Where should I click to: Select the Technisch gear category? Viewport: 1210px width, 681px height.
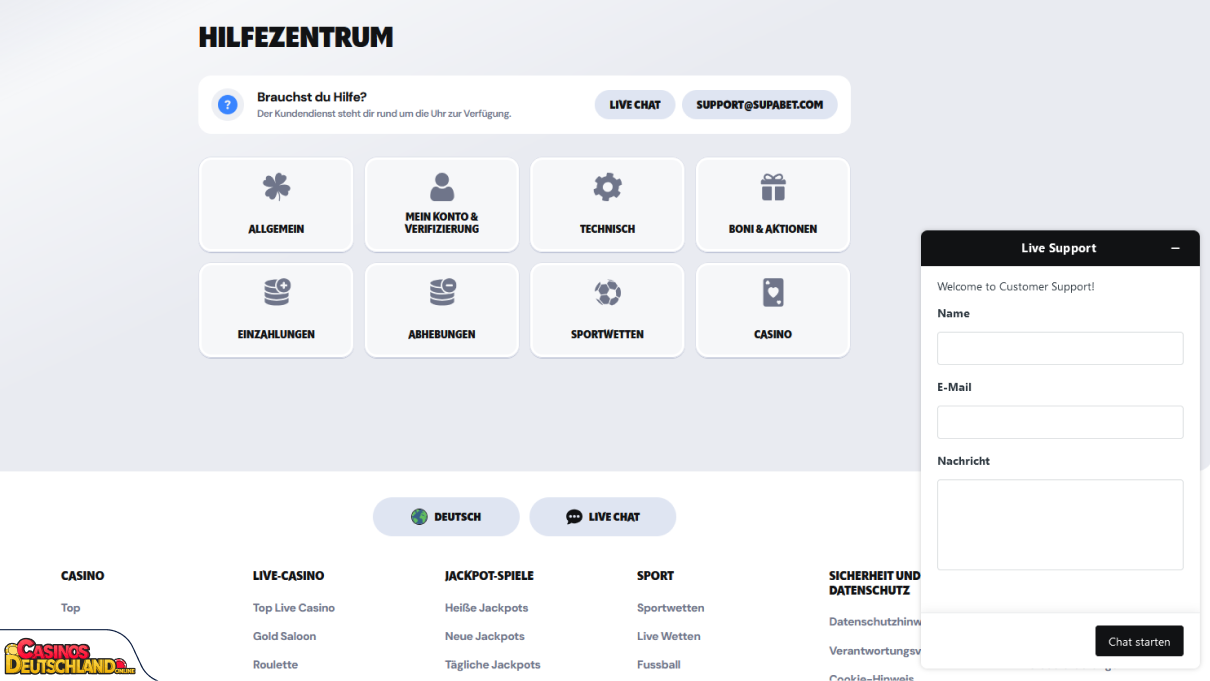click(x=607, y=204)
